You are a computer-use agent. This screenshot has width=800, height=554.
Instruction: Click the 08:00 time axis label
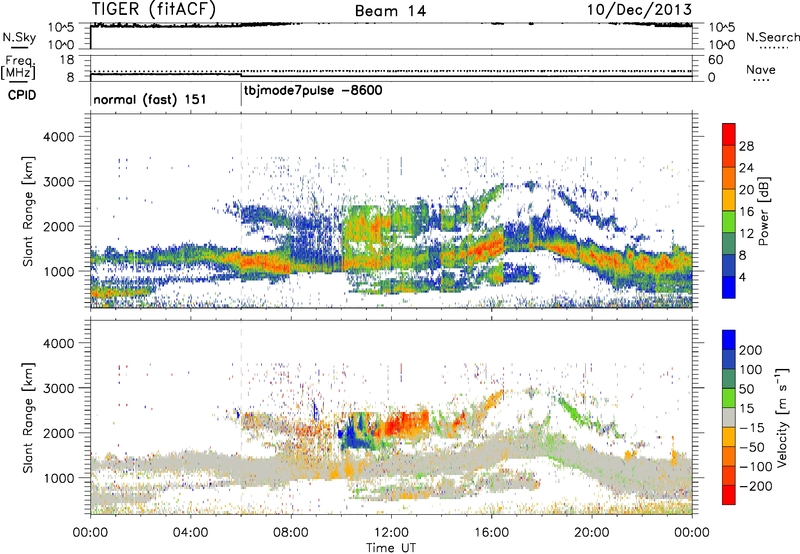(x=291, y=532)
